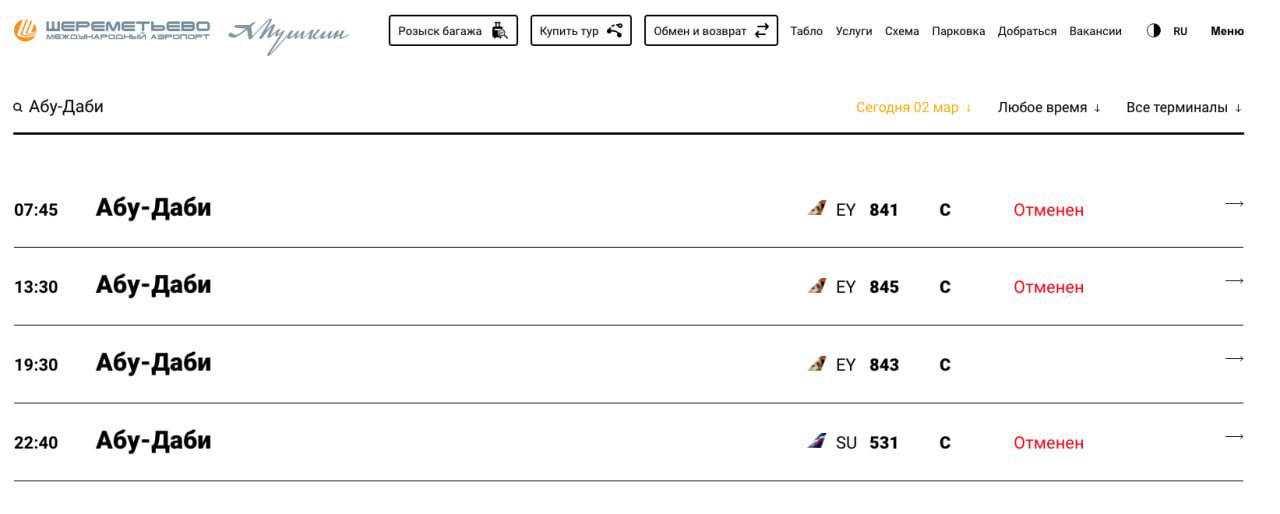Open Обмен и возврат exchange page
This screenshot has width=1280, height=514.
(x=710, y=31)
